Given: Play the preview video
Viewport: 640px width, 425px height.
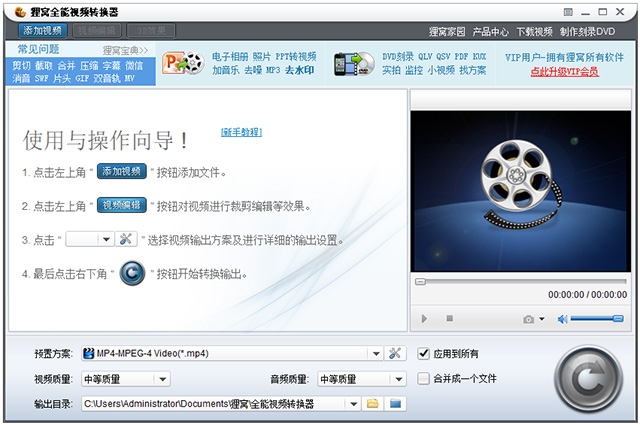Looking at the screenshot, I should (x=424, y=318).
